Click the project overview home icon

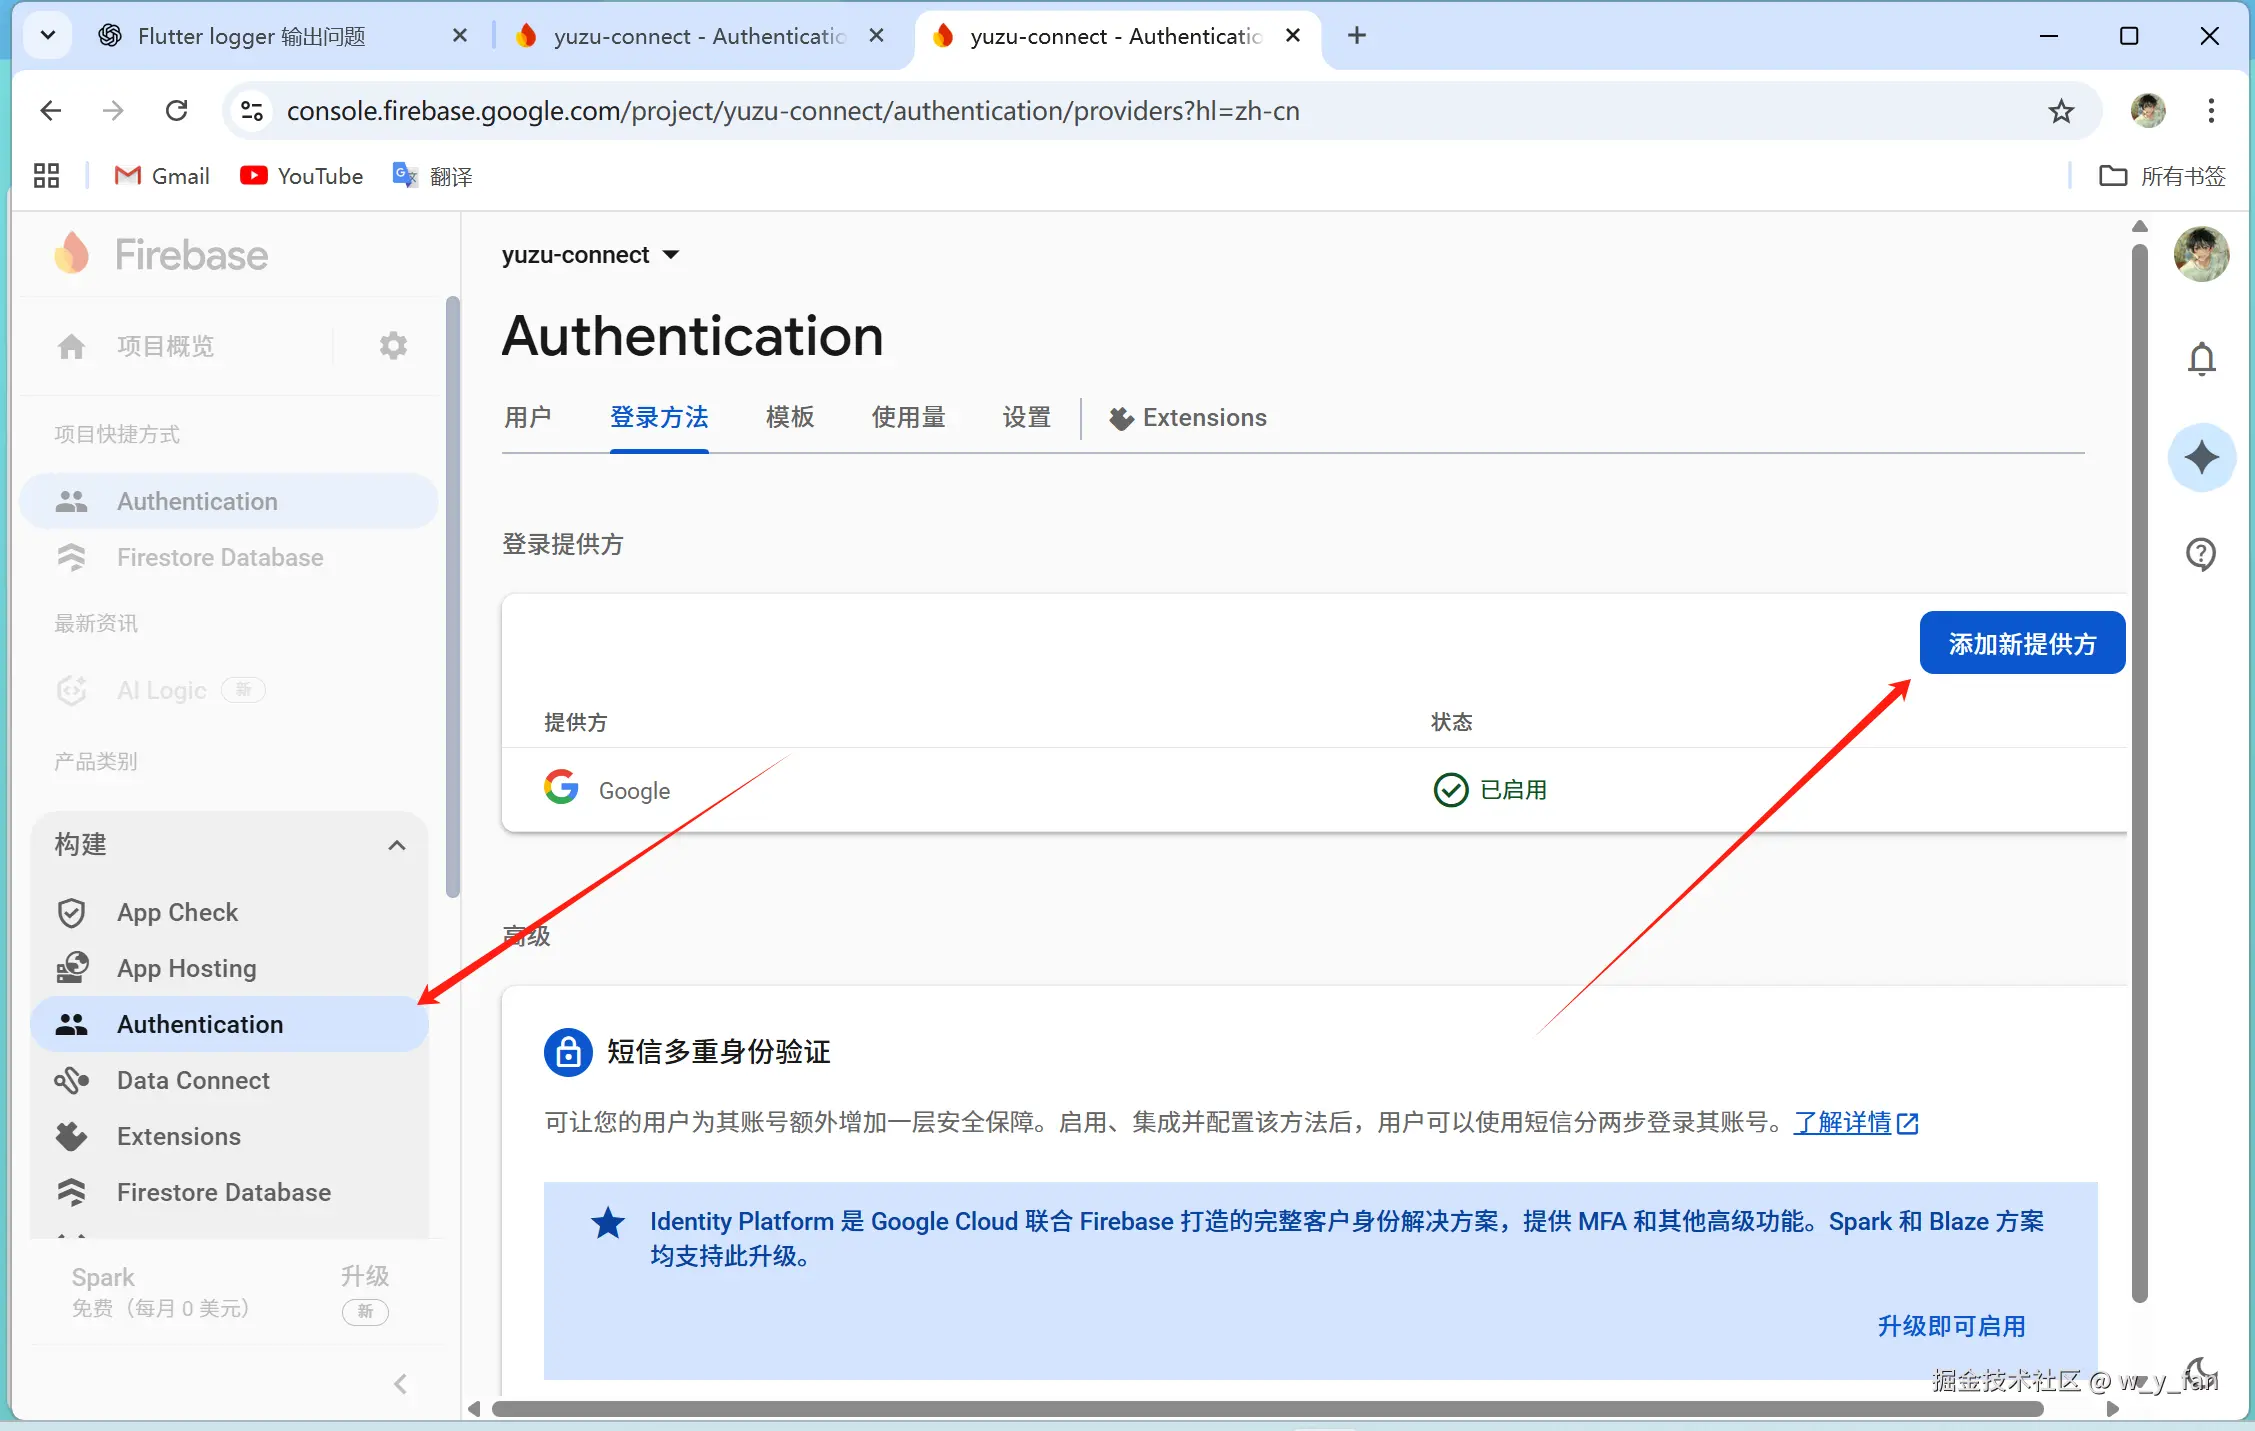click(71, 346)
